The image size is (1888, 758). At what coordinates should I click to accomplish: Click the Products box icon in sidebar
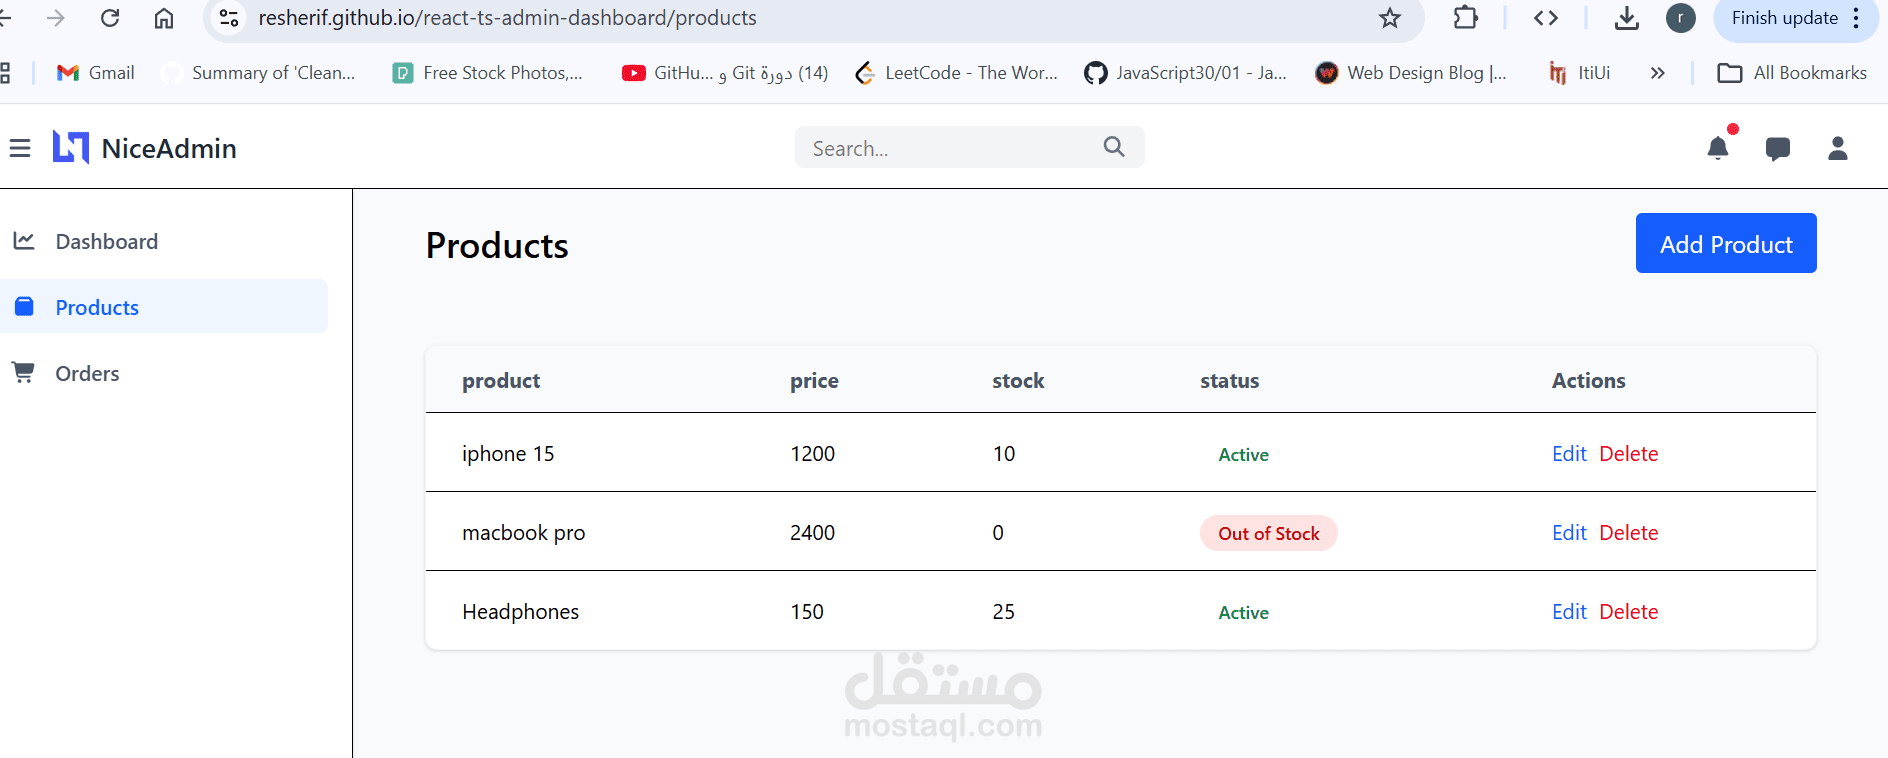click(x=24, y=306)
